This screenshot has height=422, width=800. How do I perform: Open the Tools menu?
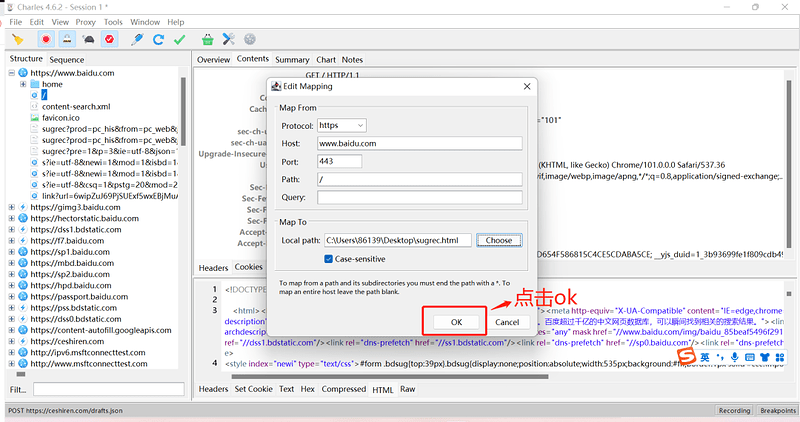(x=113, y=22)
